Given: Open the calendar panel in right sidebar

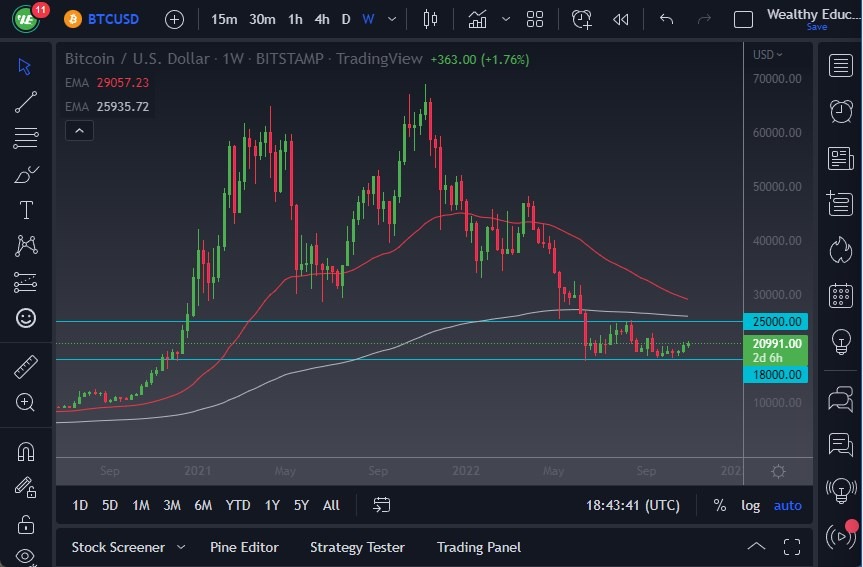Looking at the screenshot, I should [x=841, y=296].
